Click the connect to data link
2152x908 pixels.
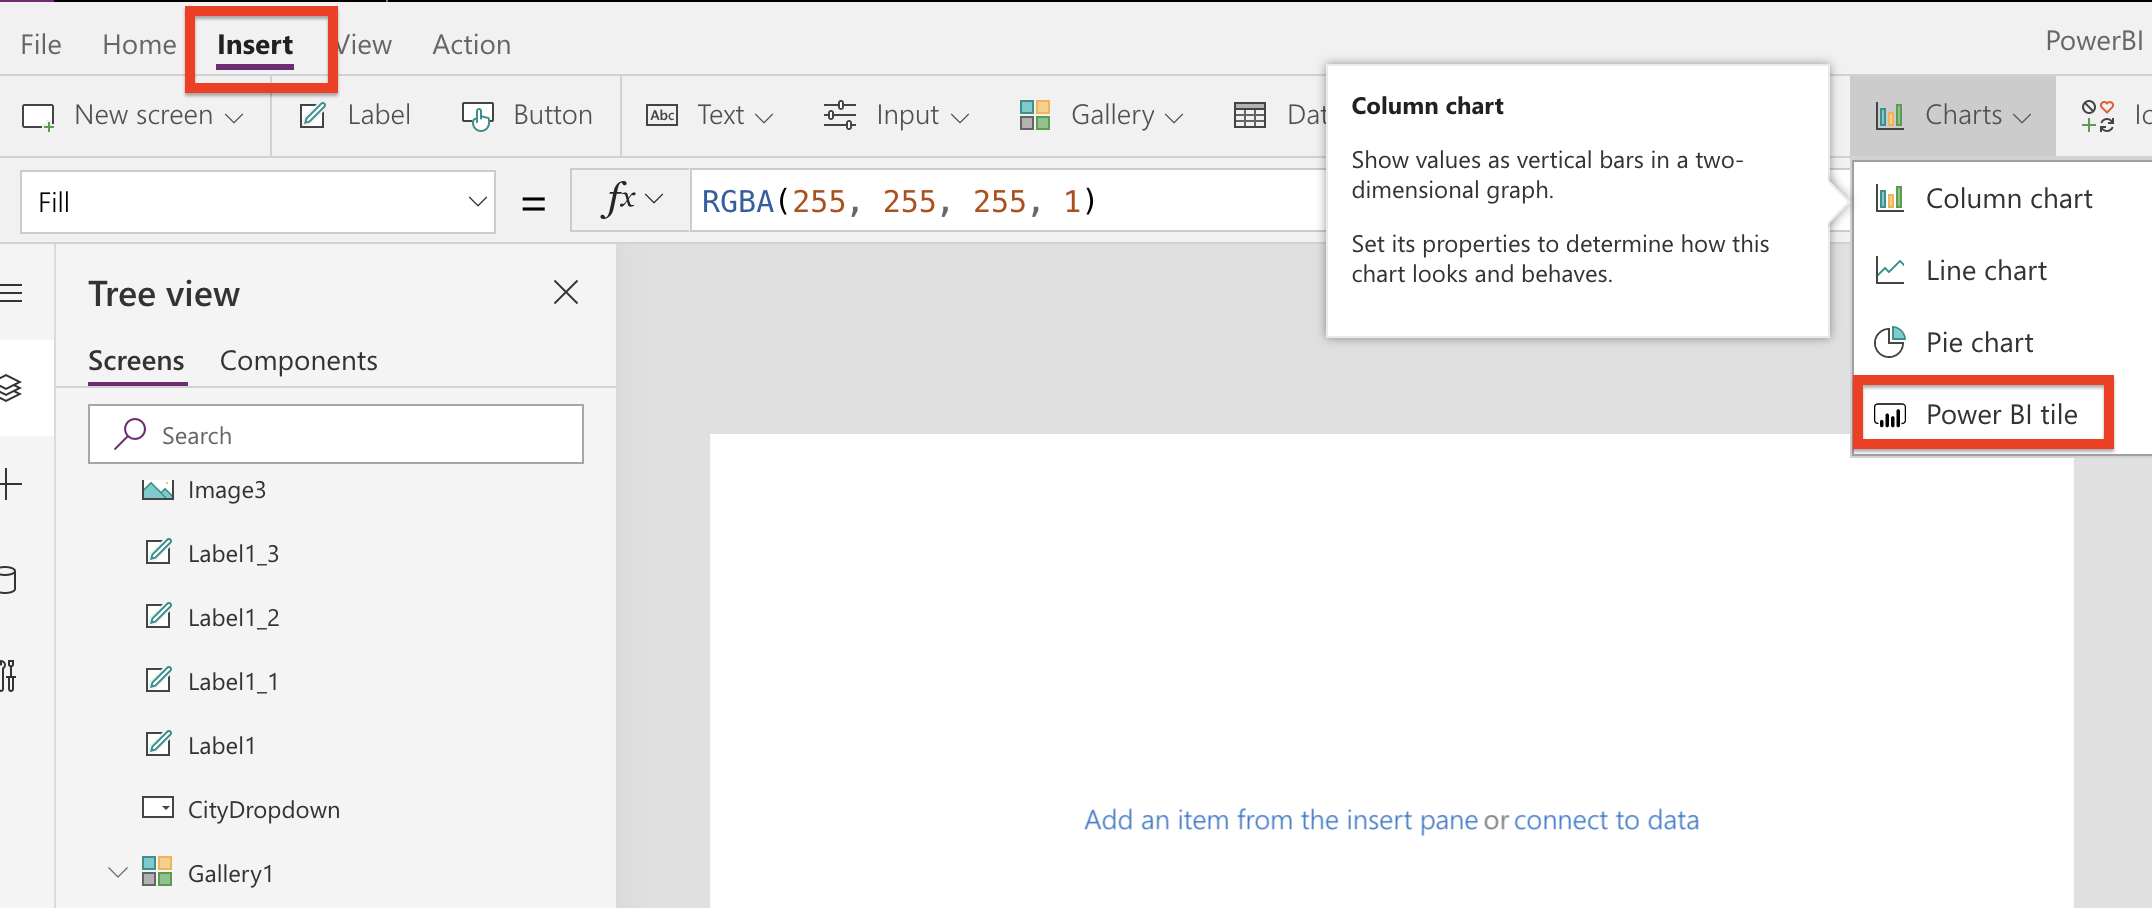coord(1607,820)
